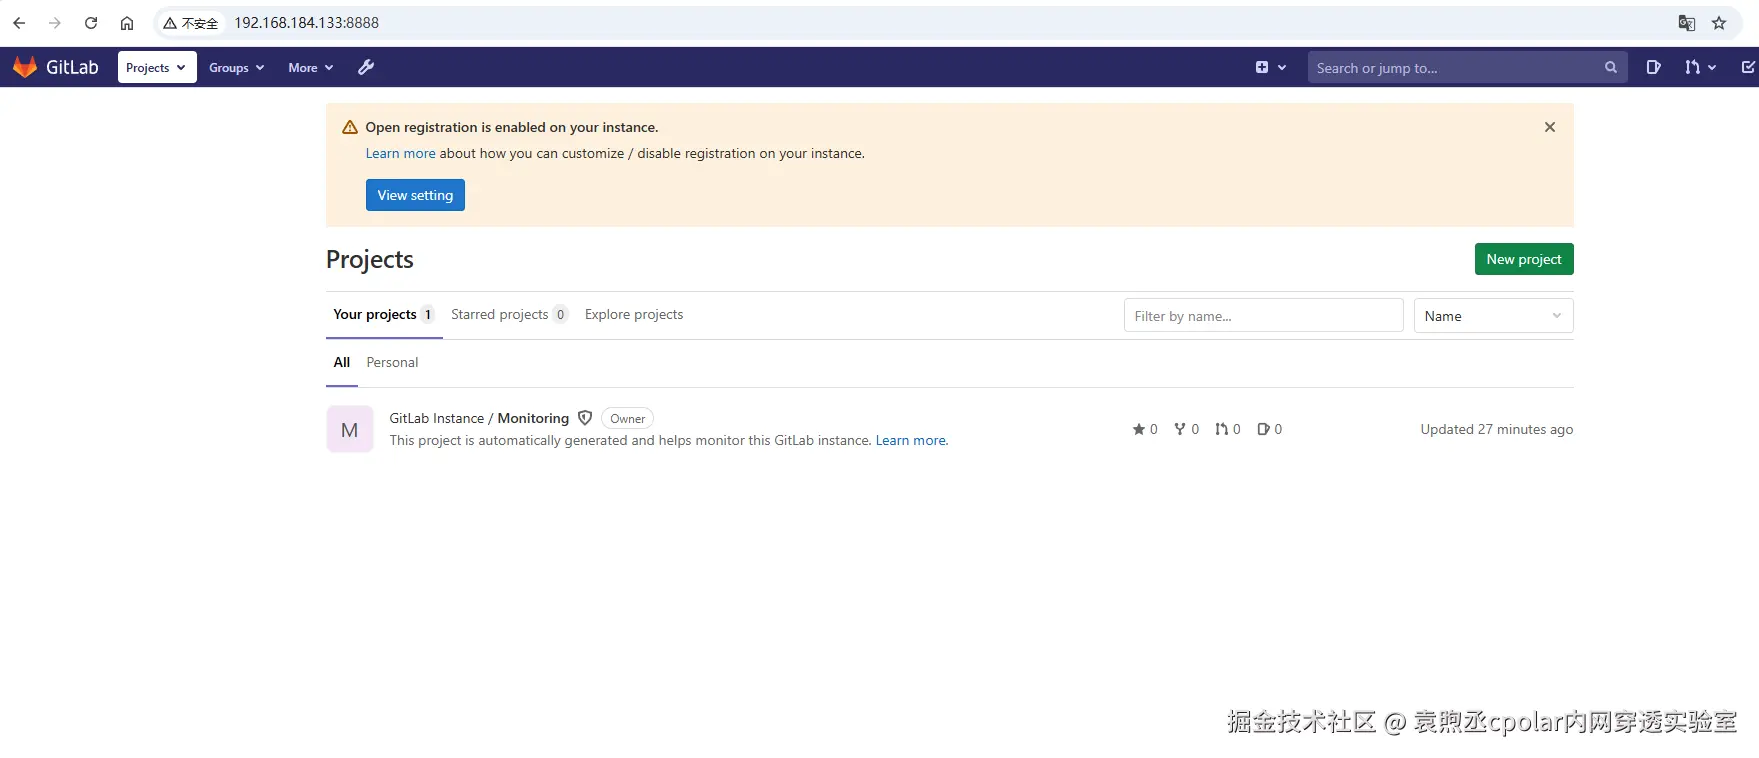Viewport: 1759px width, 758px height.
Task: Switch to the Starred projects tab
Action: (x=509, y=314)
